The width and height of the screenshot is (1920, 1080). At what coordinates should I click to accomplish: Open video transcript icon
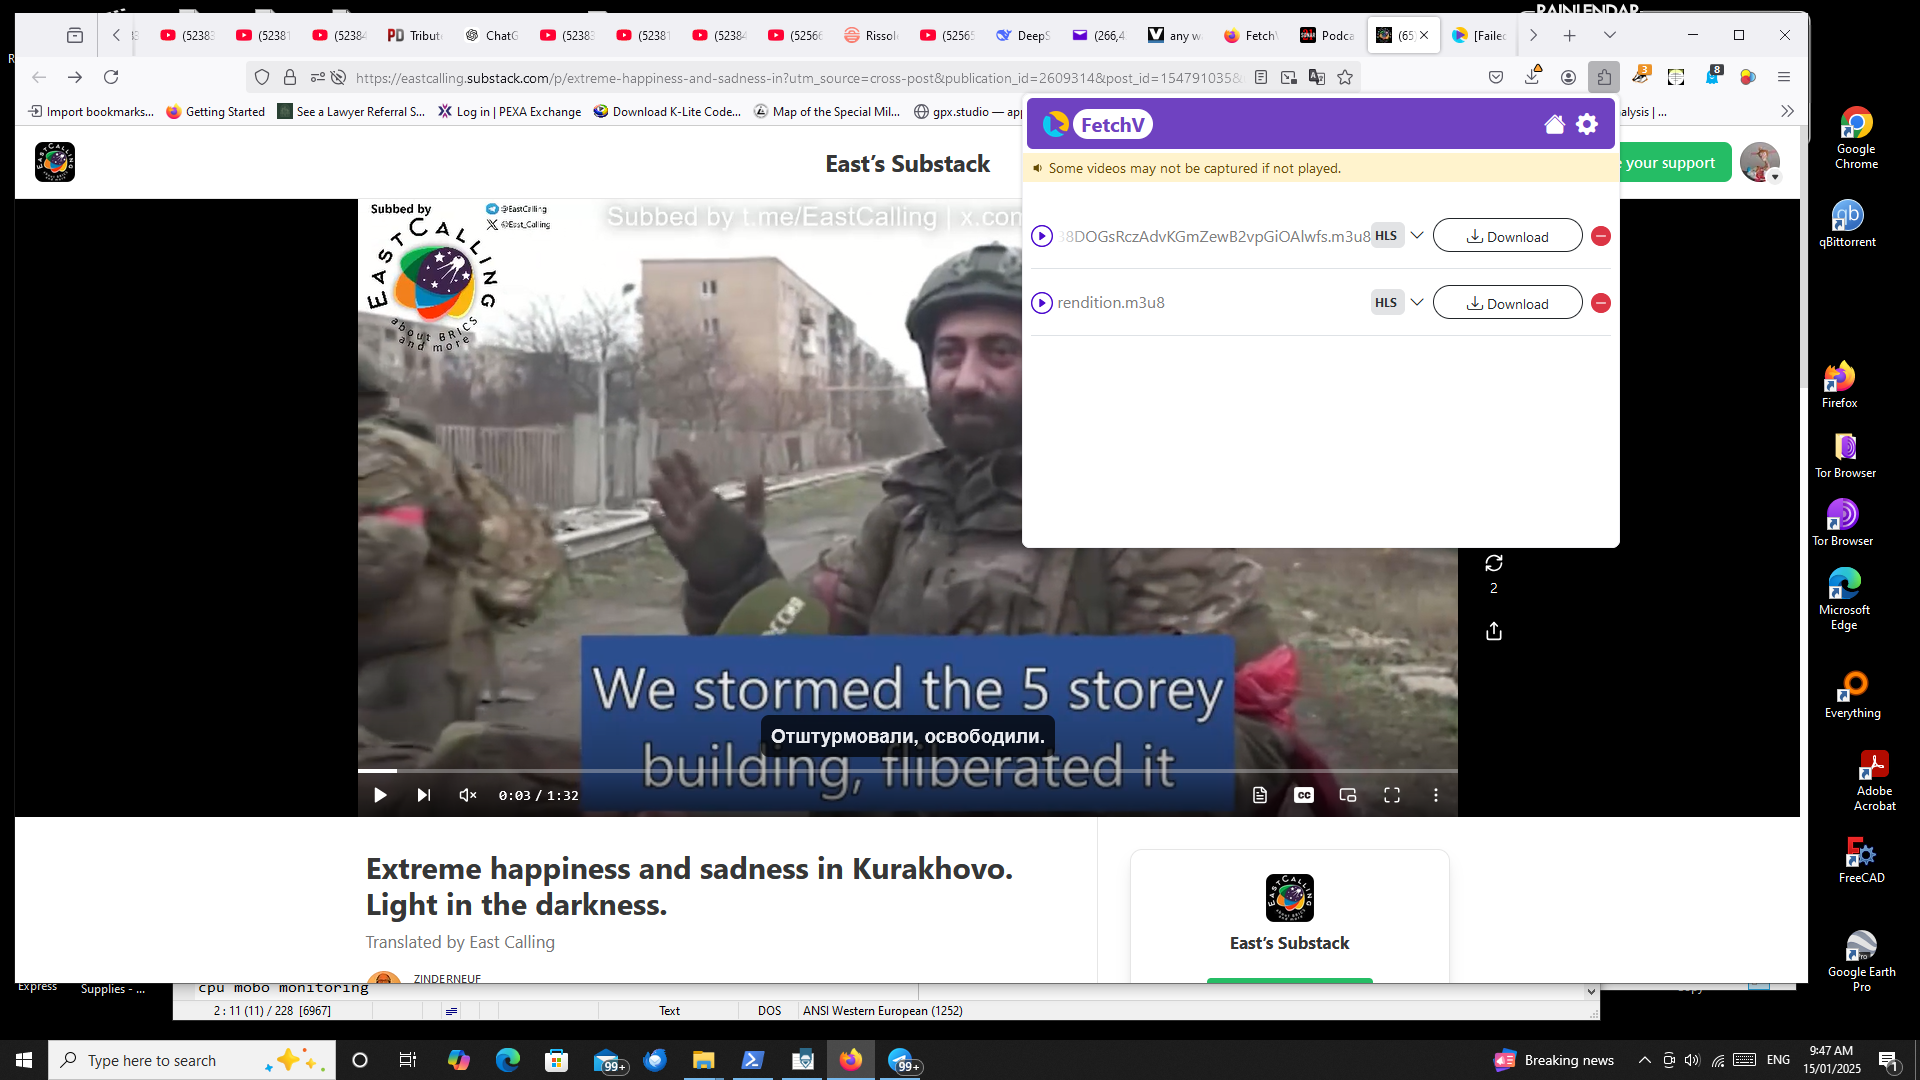click(x=1259, y=795)
